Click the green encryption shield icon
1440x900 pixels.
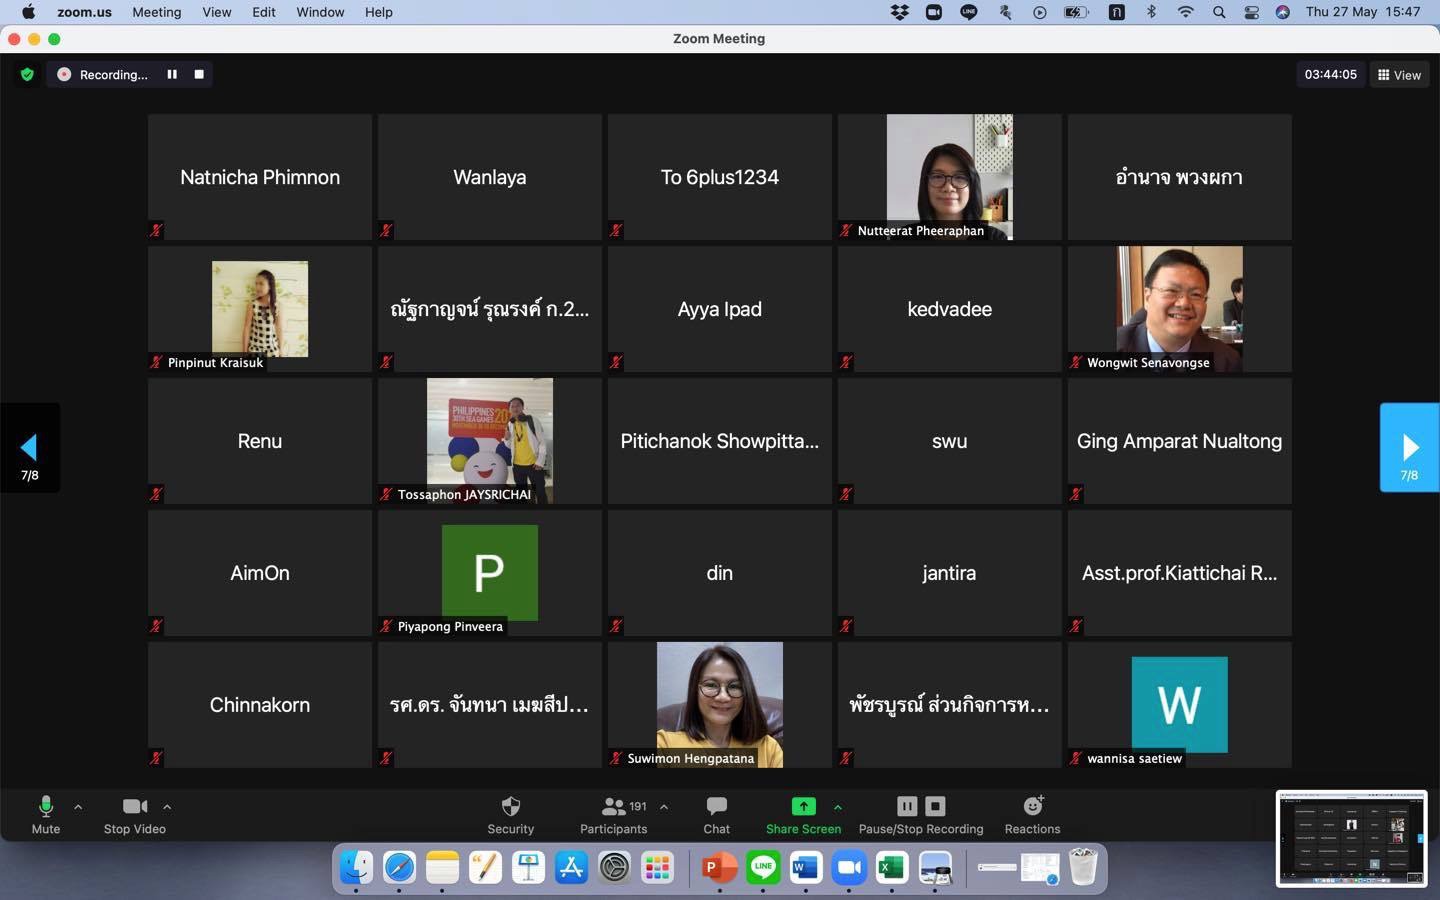[x=27, y=74]
